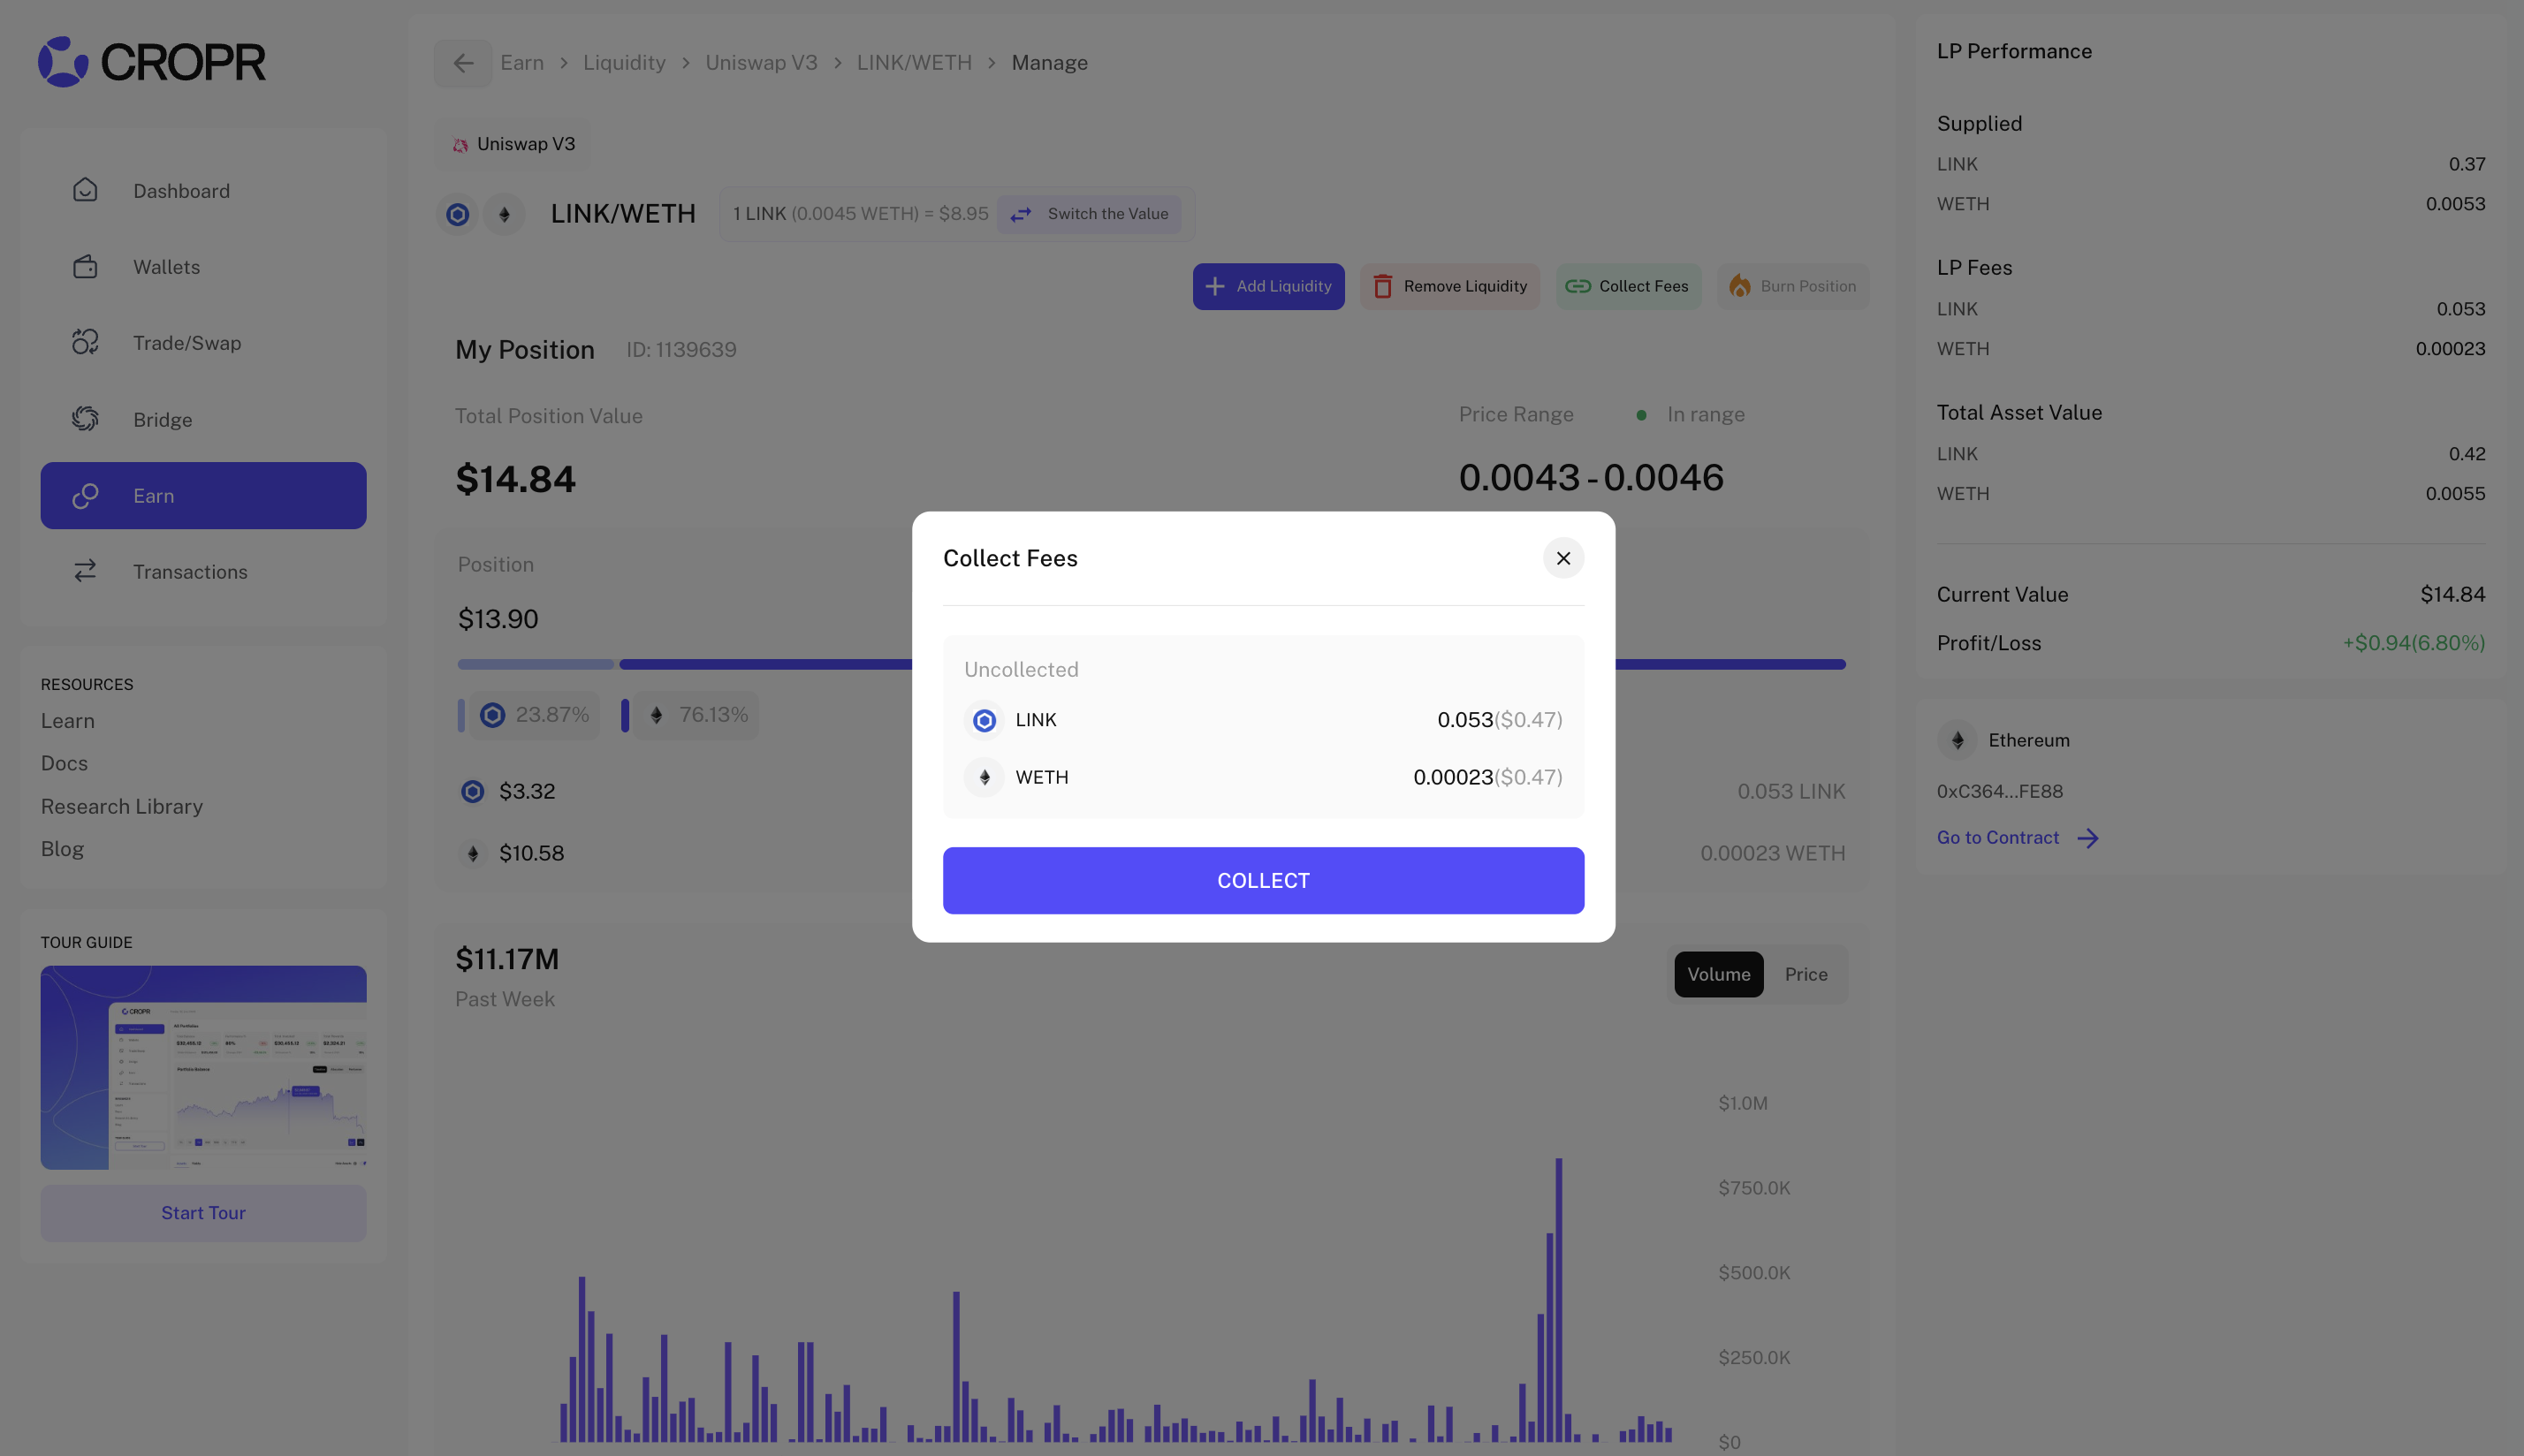Go back using the arrow button
Screen dimensions: 2524x1456
point(463,63)
